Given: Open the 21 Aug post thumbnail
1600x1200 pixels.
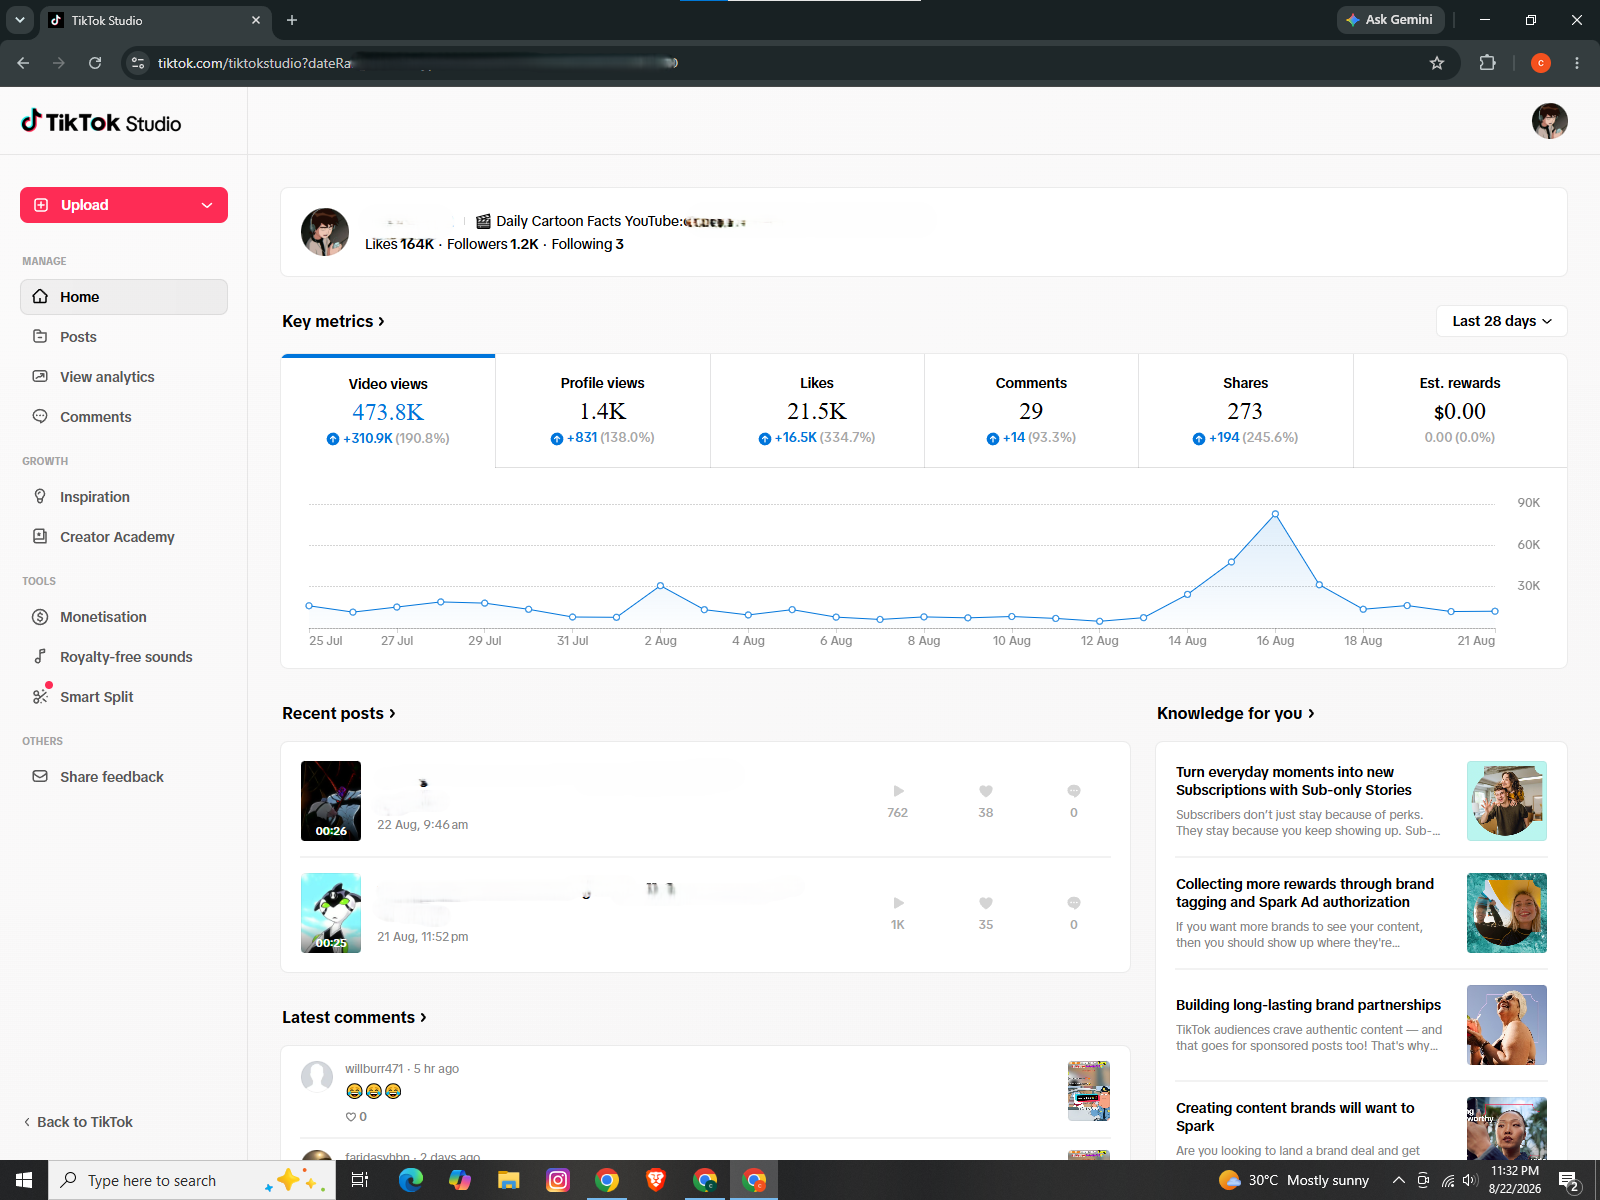Looking at the screenshot, I should click(331, 913).
